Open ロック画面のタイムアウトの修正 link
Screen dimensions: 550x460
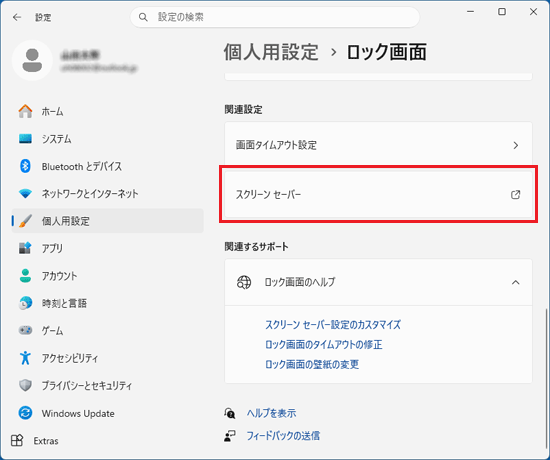[x=323, y=345]
